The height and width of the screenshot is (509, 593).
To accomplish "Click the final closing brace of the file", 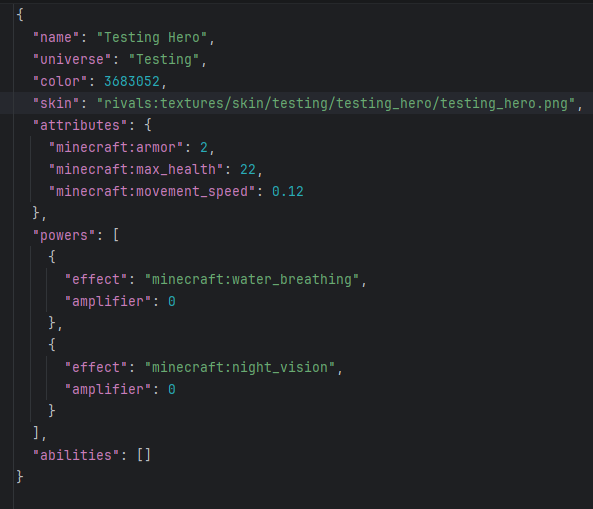I will coord(20,477).
